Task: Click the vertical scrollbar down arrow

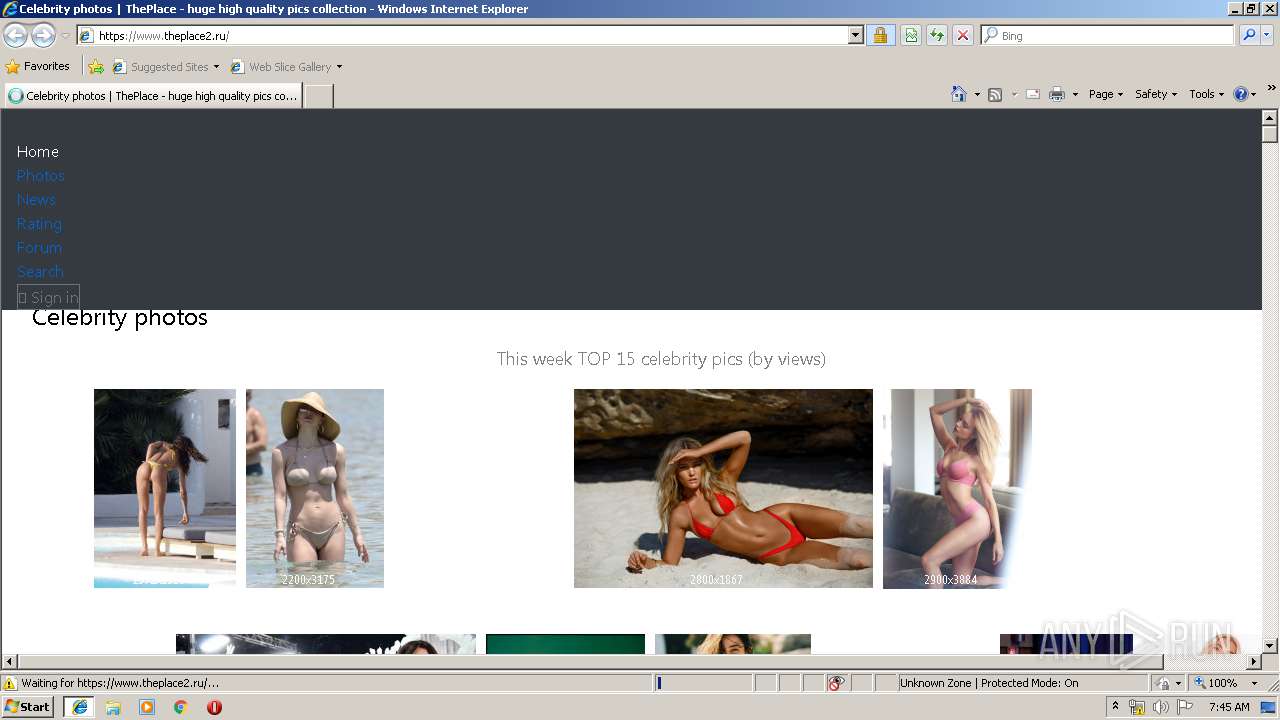Action: [1270, 645]
